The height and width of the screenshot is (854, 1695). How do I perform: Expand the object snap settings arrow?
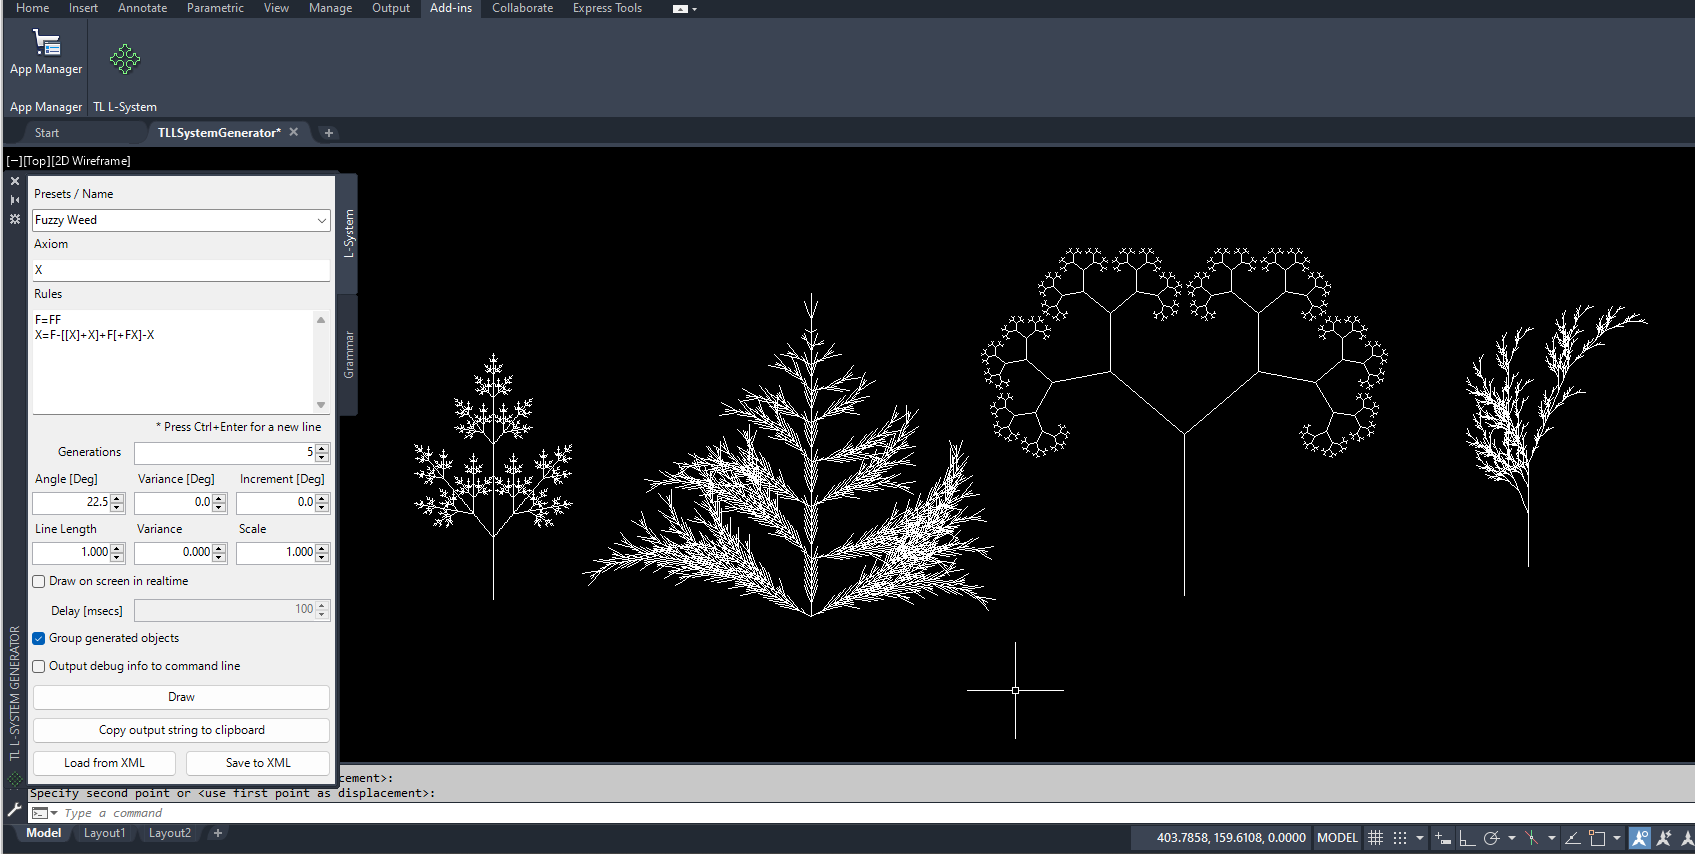(1616, 838)
